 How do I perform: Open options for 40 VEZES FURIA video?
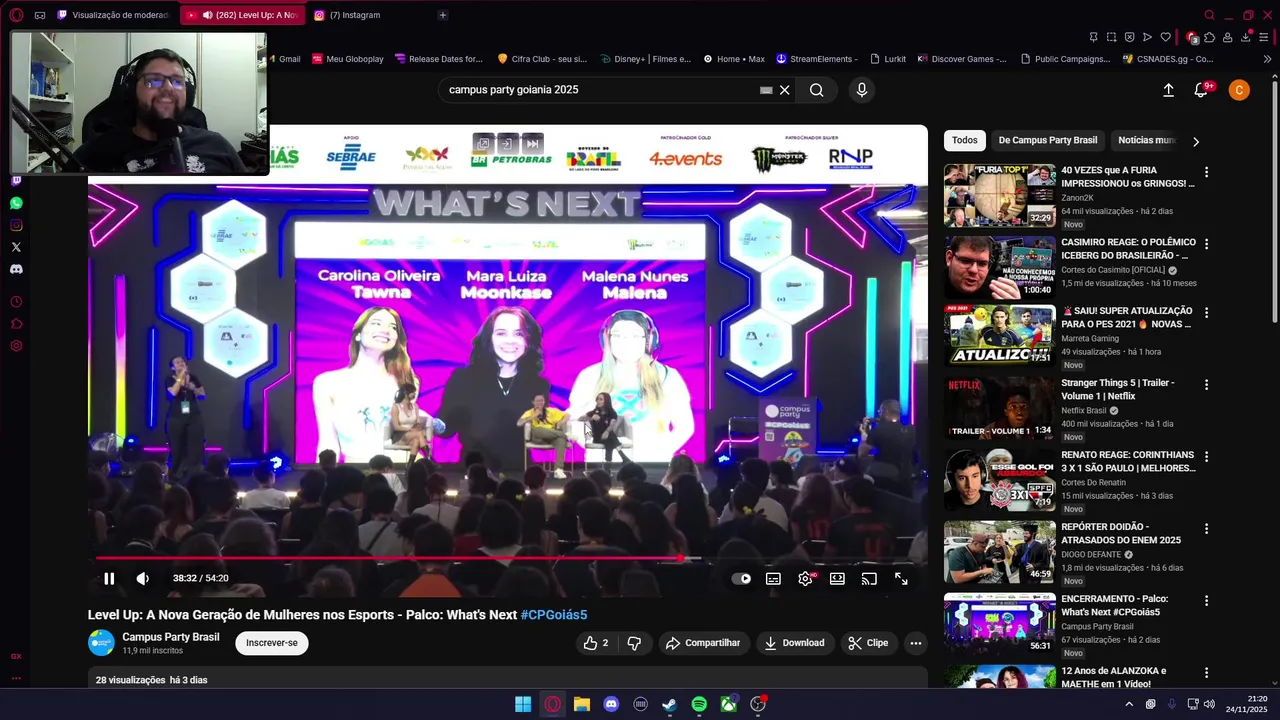[x=1206, y=172]
